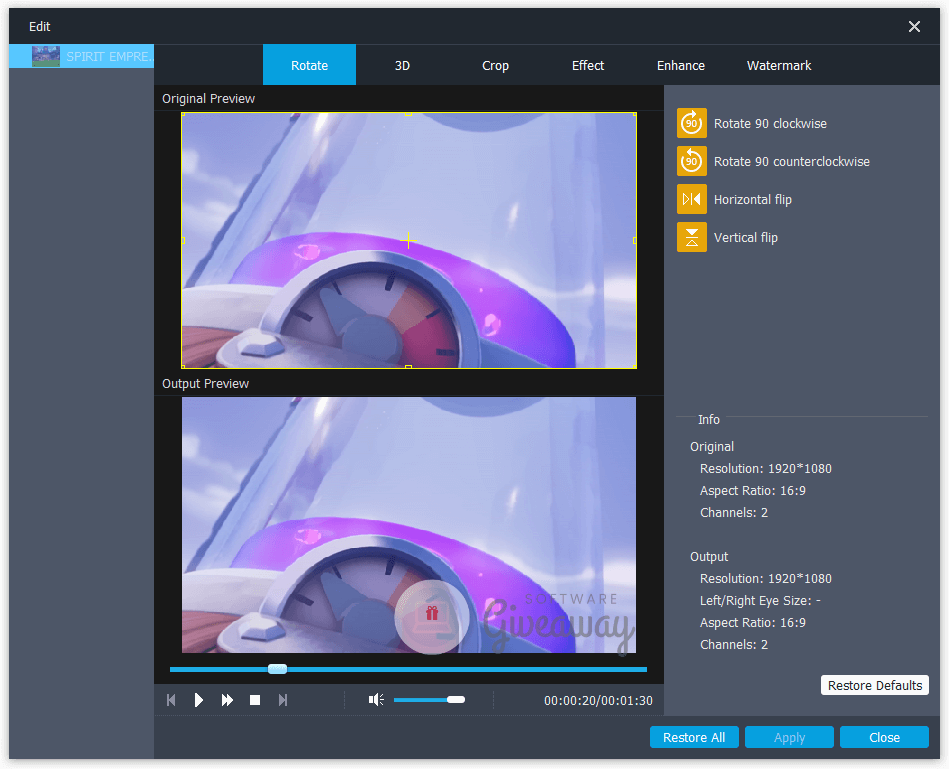Image resolution: width=949 pixels, height=769 pixels.
Task: Apply the edit changes
Action: [x=789, y=738]
